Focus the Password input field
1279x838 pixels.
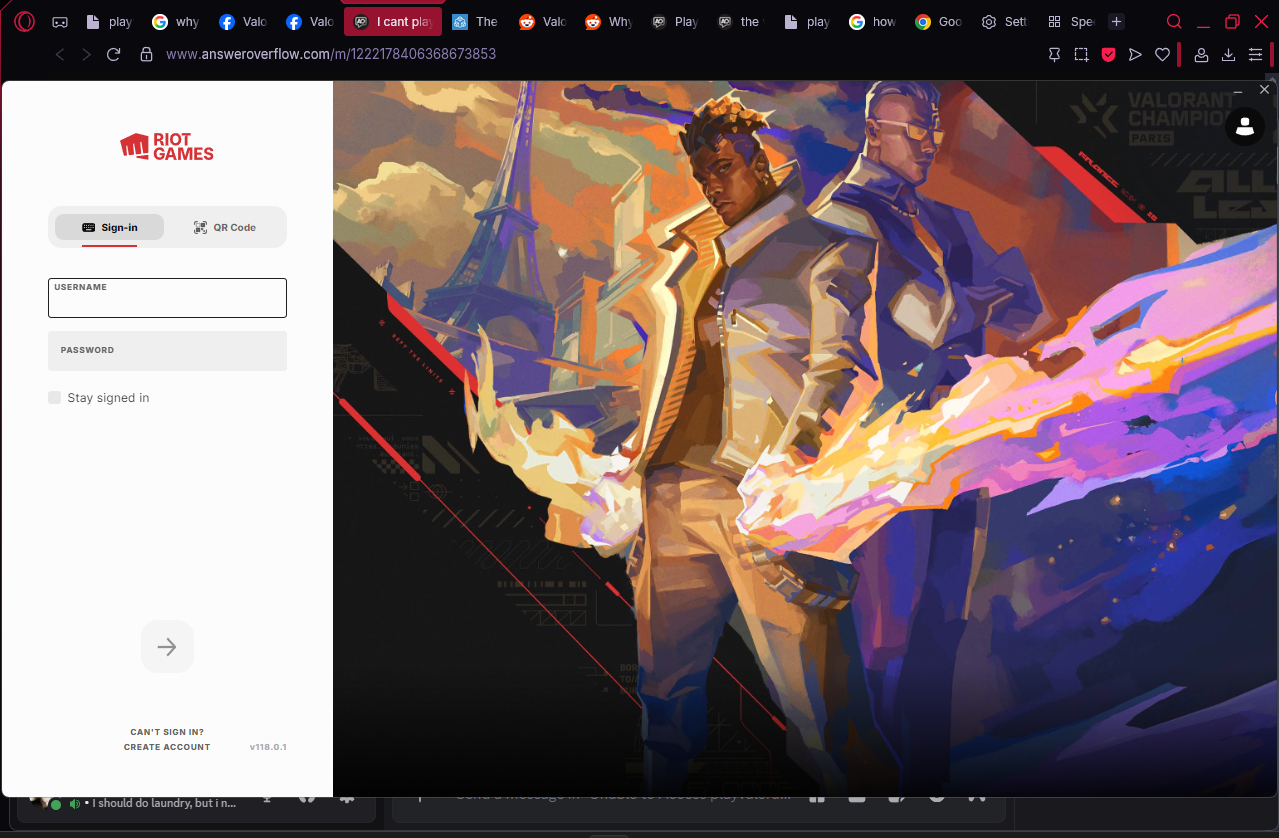pos(167,351)
